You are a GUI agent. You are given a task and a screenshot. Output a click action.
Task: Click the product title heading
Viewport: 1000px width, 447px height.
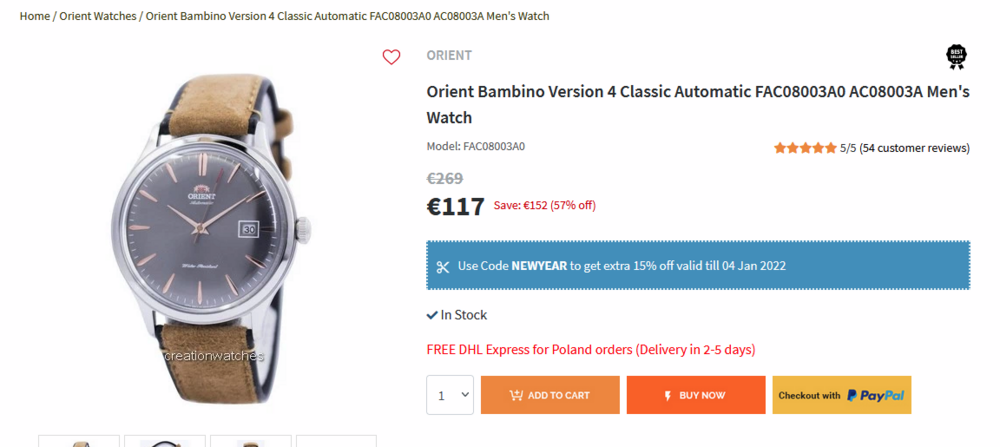click(x=698, y=104)
